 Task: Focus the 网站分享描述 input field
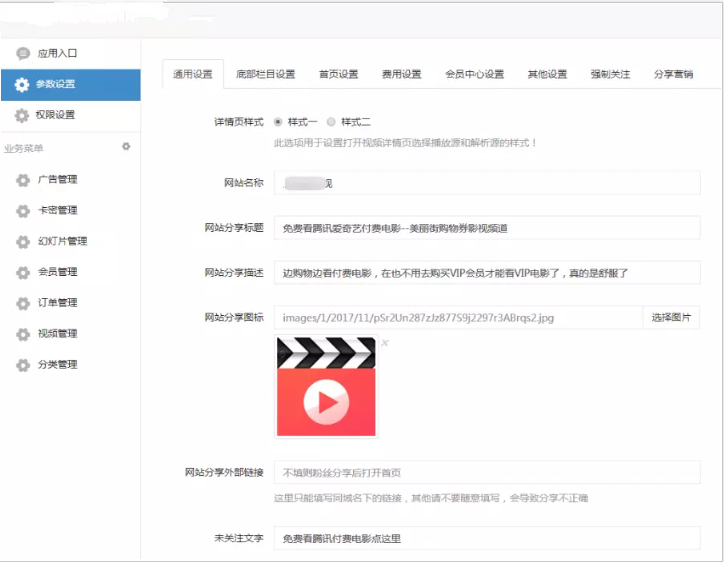pos(487,272)
